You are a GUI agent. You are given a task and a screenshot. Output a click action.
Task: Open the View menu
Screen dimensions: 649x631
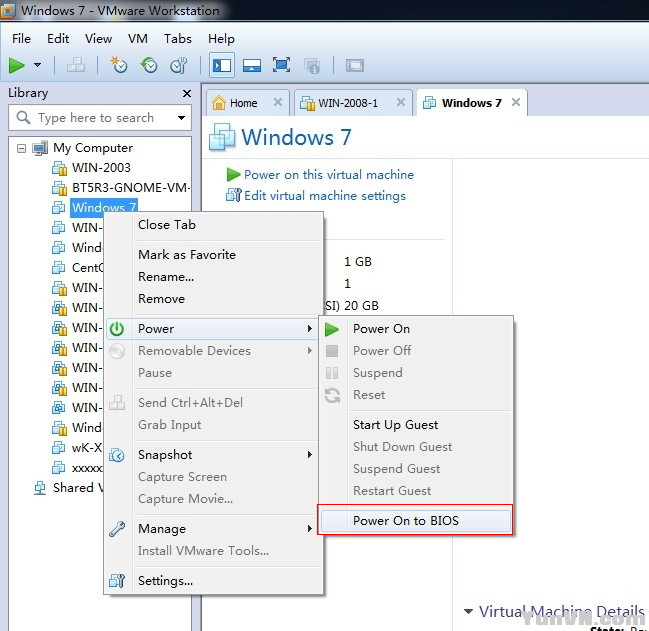click(99, 38)
